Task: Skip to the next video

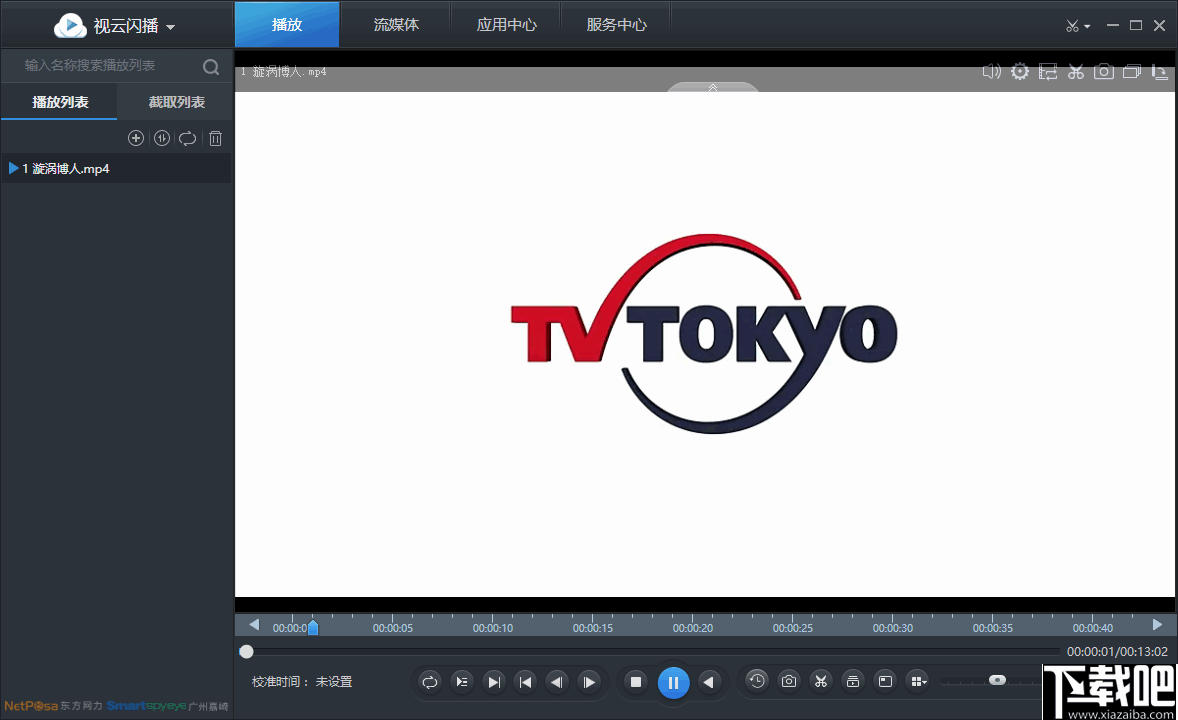Action: [x=494, y=682]
